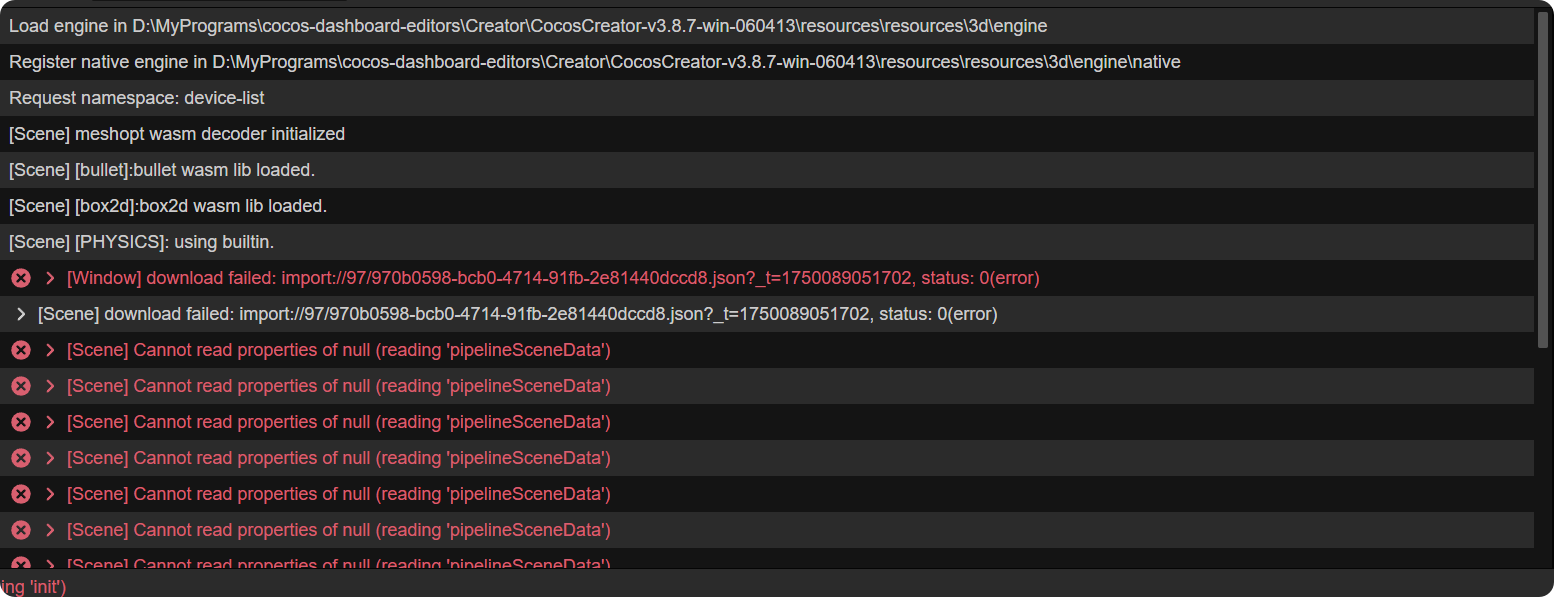Expand the first pipelineSceneData error details
The width and height of the screenshot is (1554, 597).
(x=50, y=350)
